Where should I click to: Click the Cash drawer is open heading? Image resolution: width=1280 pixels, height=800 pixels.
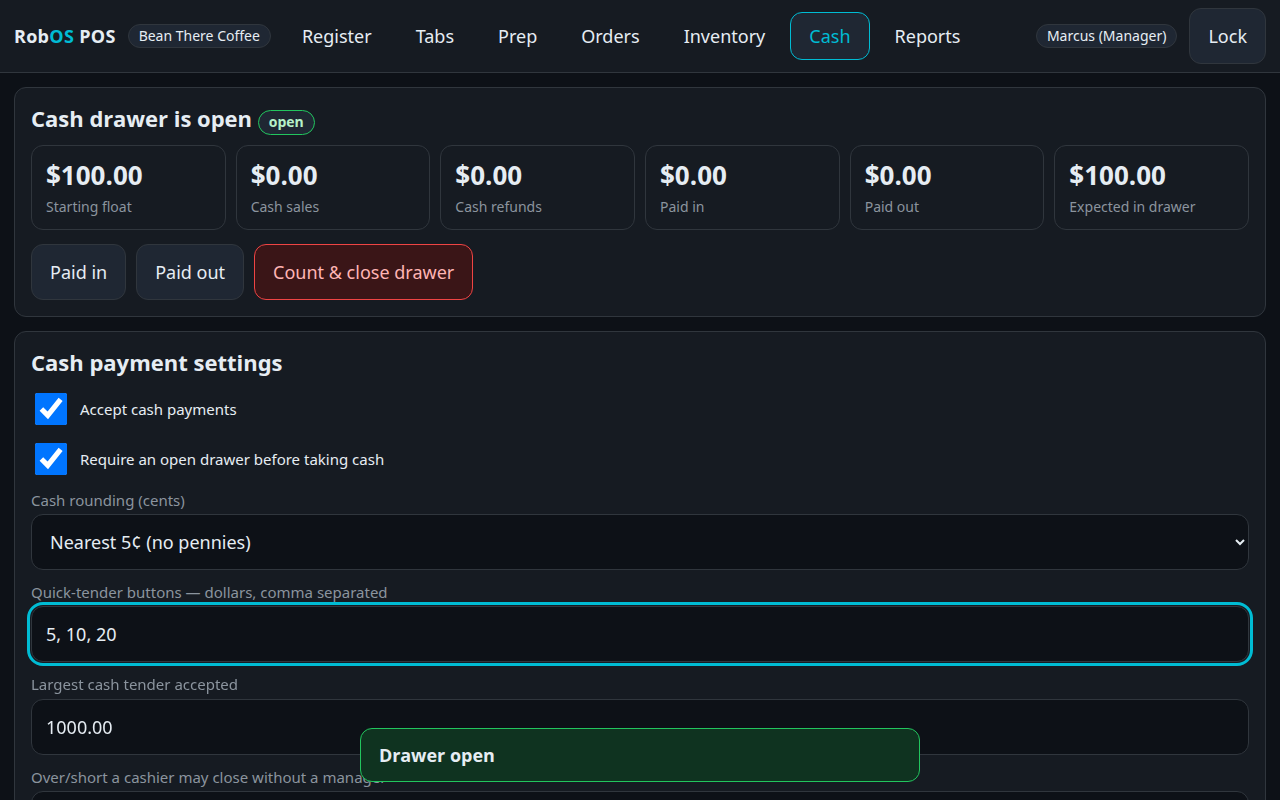[141, 119]
